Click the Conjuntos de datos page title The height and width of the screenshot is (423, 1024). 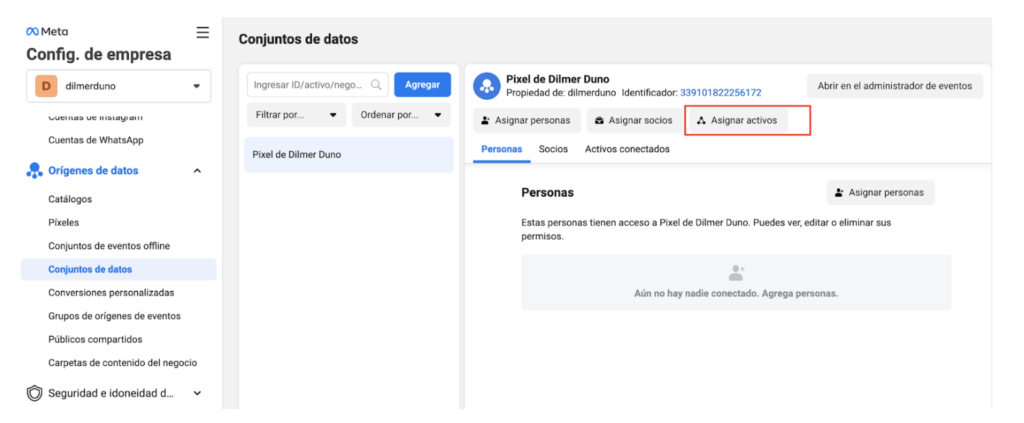click(298, 39)
